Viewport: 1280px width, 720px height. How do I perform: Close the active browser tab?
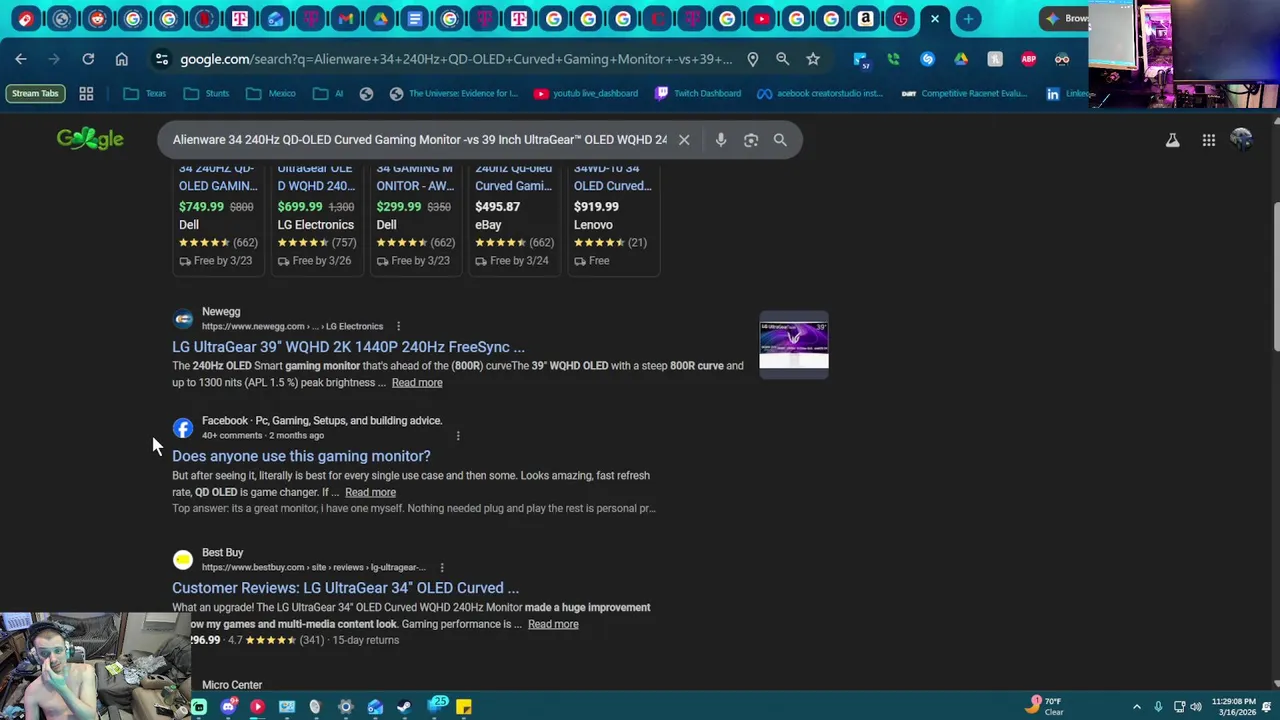tap(935, 18)
